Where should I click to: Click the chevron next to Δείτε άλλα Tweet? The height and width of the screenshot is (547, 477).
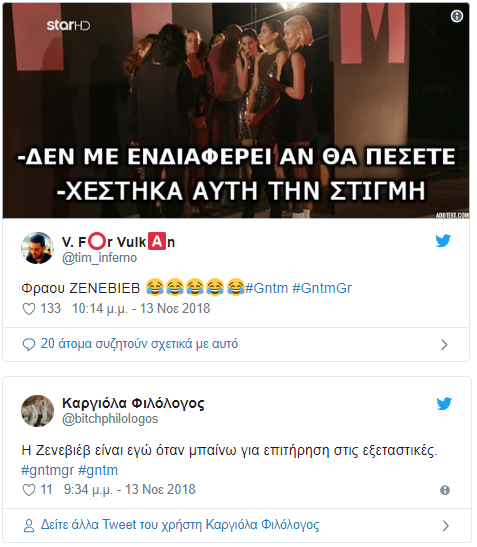coord(445,526)
